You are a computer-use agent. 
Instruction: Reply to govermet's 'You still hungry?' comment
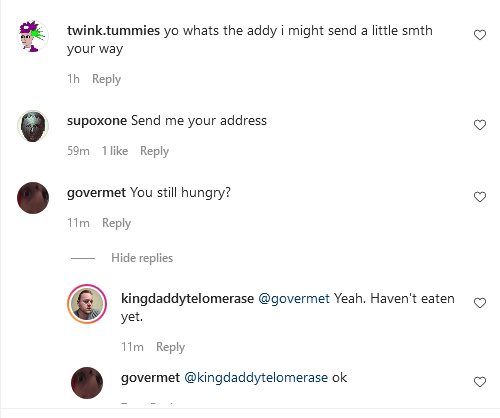point(116,223)
